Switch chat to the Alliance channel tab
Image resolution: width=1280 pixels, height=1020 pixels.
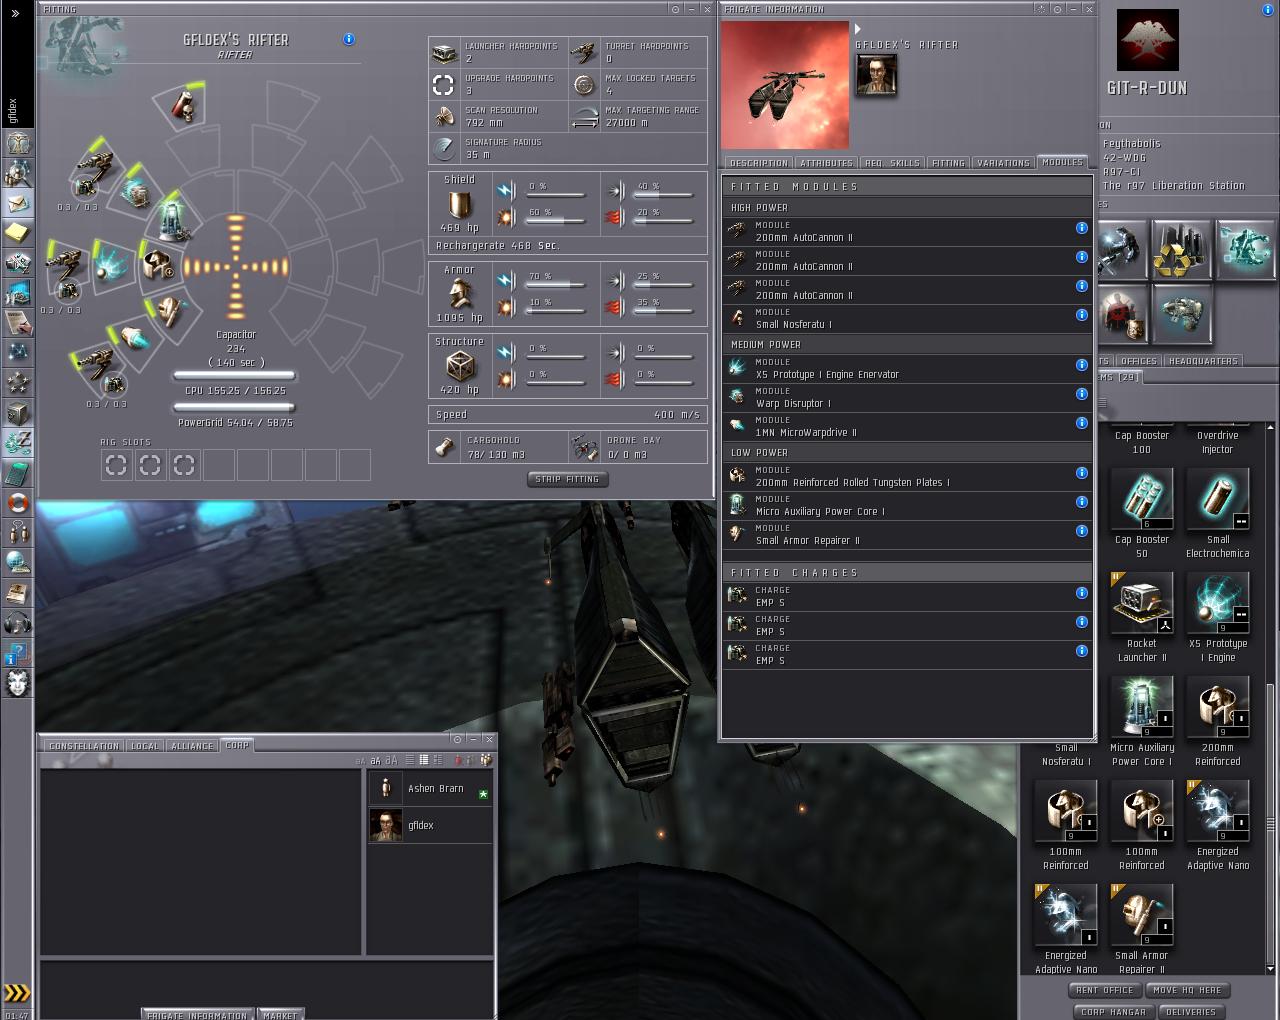[x=192, y=746]
